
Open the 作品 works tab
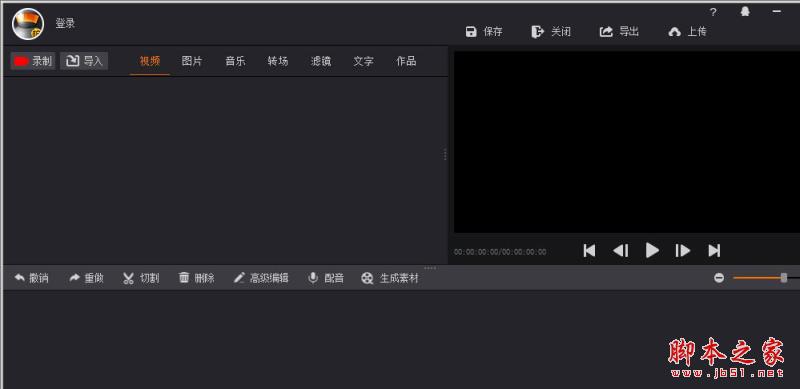click(406, 61)
